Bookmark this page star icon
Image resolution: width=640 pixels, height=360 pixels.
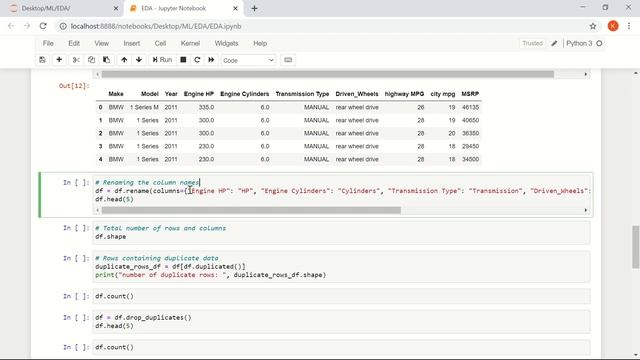click(593, 26)
